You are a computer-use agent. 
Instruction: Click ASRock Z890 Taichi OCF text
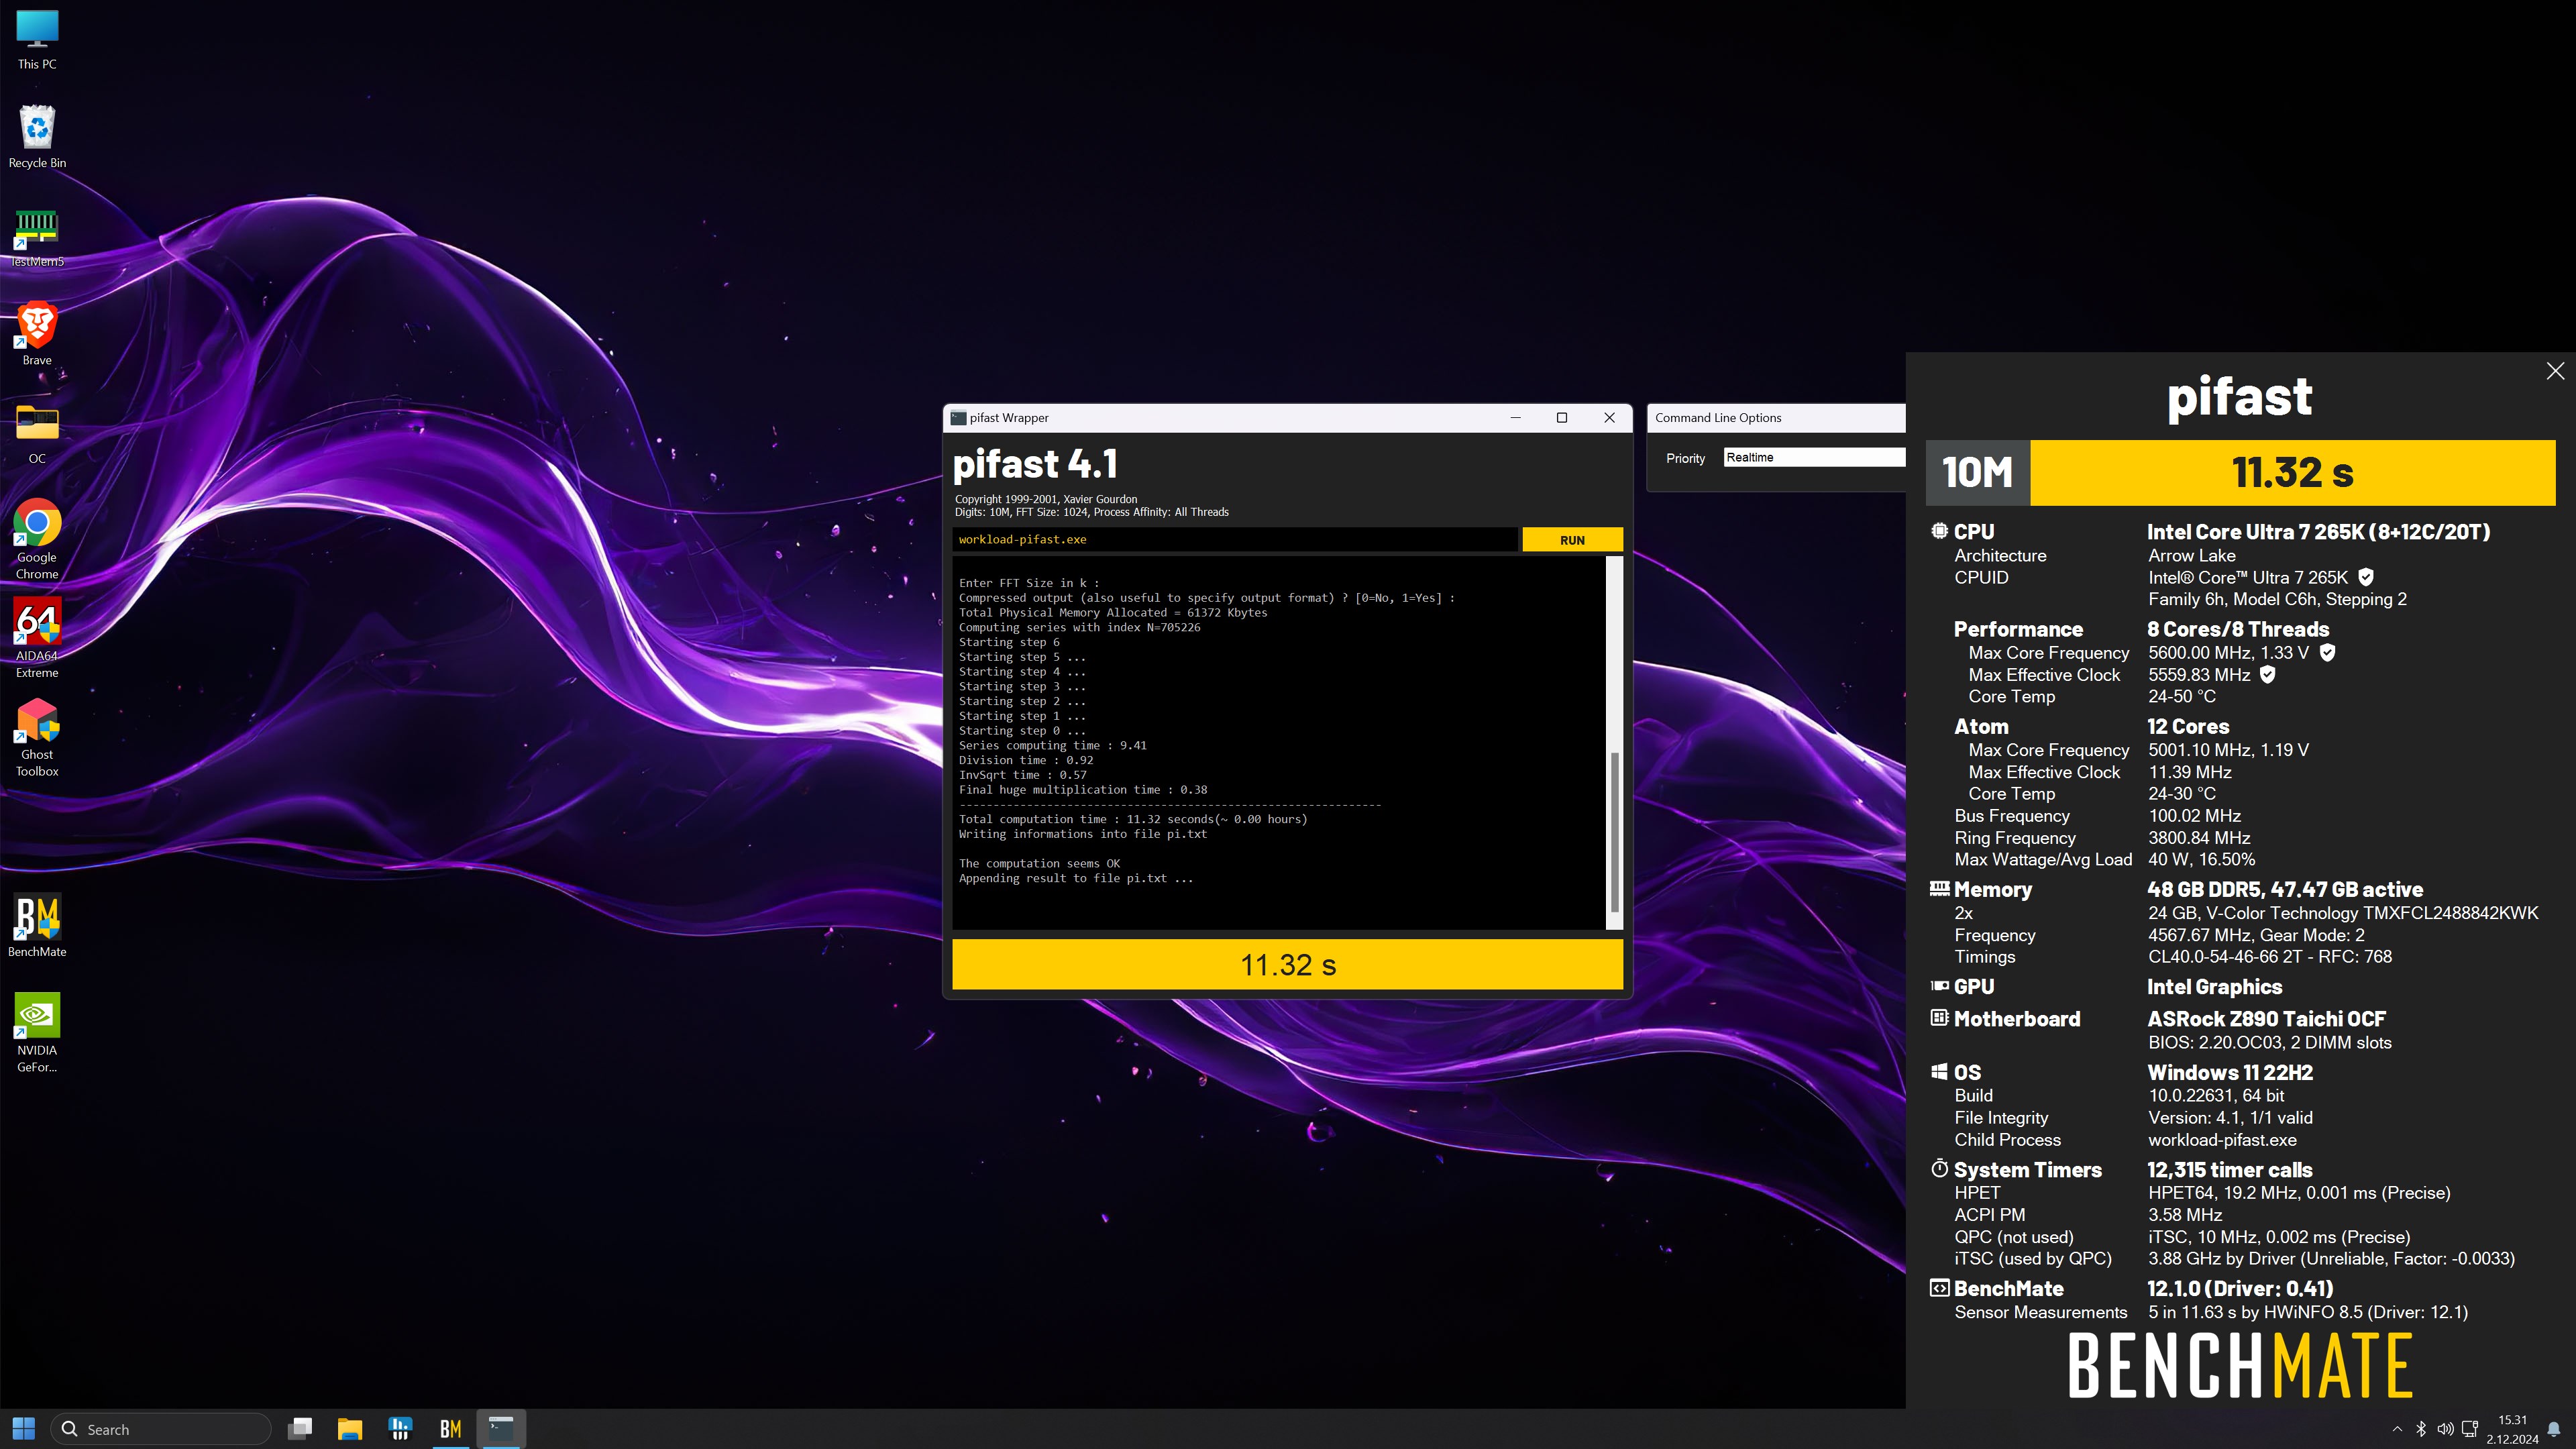click(x=2266, y=1019)
